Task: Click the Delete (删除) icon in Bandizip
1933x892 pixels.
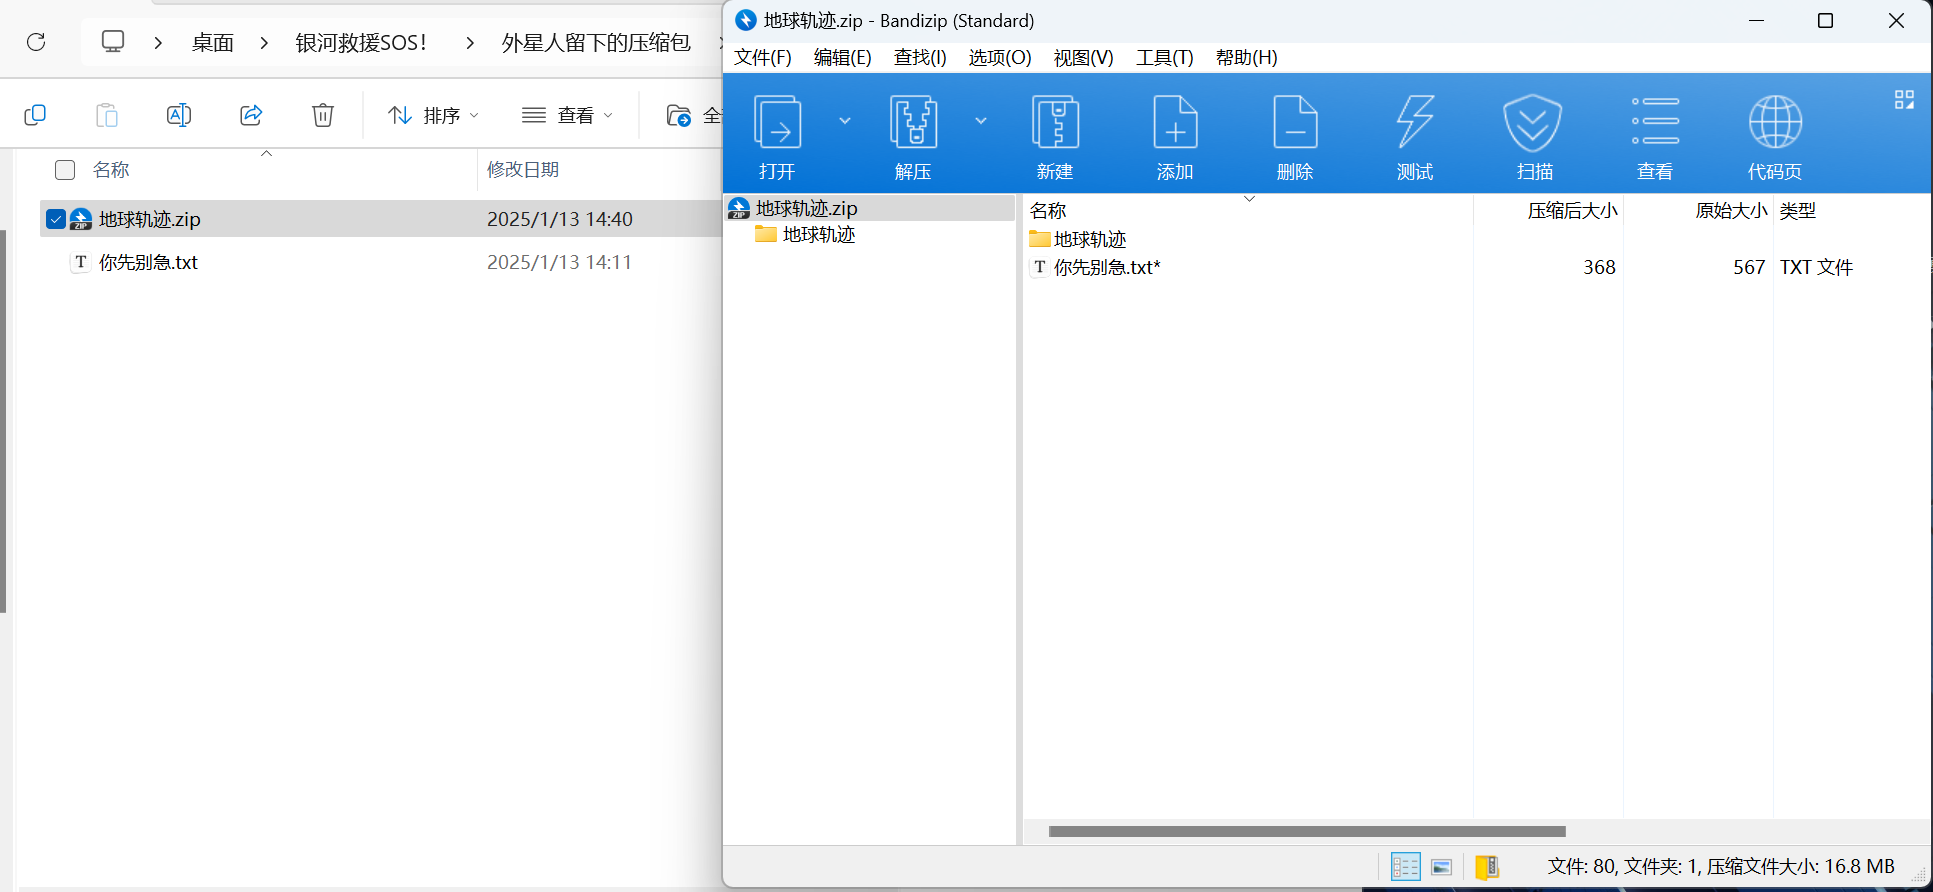Action: tap(1295, 123)
